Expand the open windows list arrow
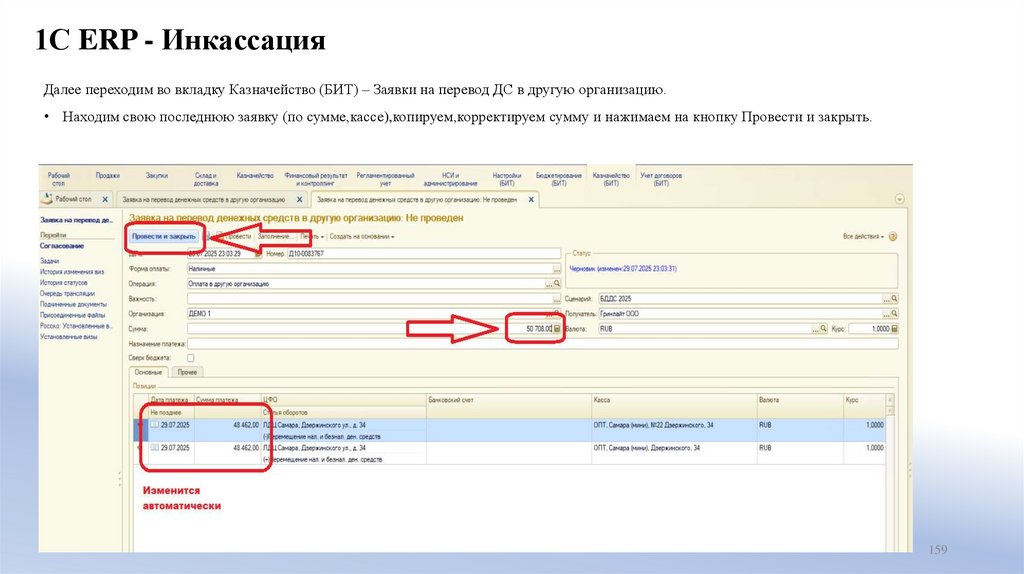Image resolution: width=1024 pixels, height=574 pixels. (899, 199)
